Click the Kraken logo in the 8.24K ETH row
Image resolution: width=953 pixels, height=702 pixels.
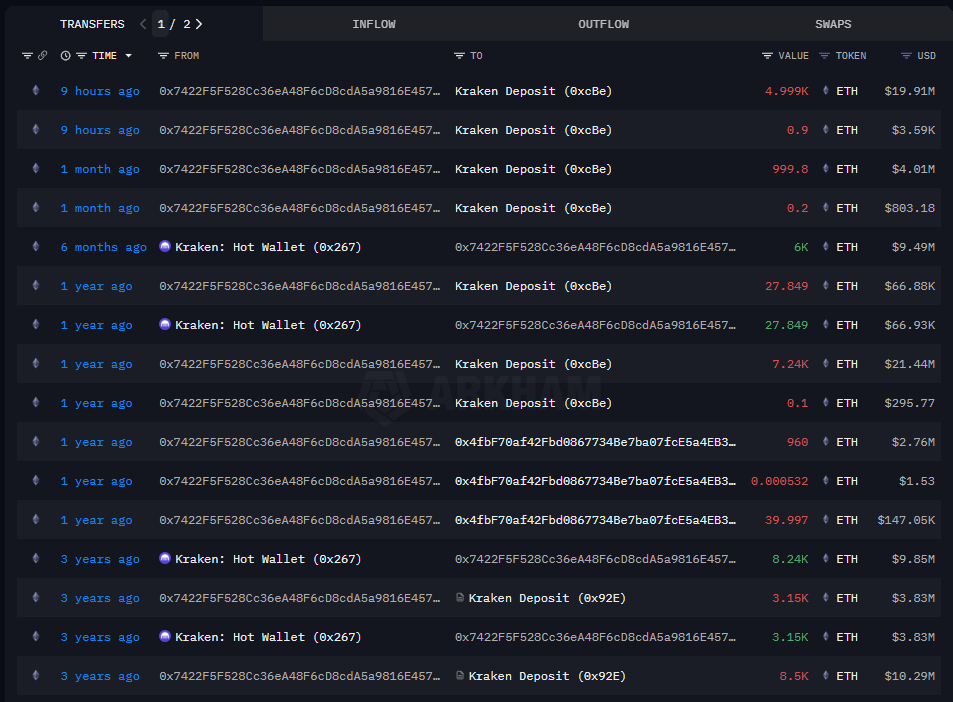(165, 559)
